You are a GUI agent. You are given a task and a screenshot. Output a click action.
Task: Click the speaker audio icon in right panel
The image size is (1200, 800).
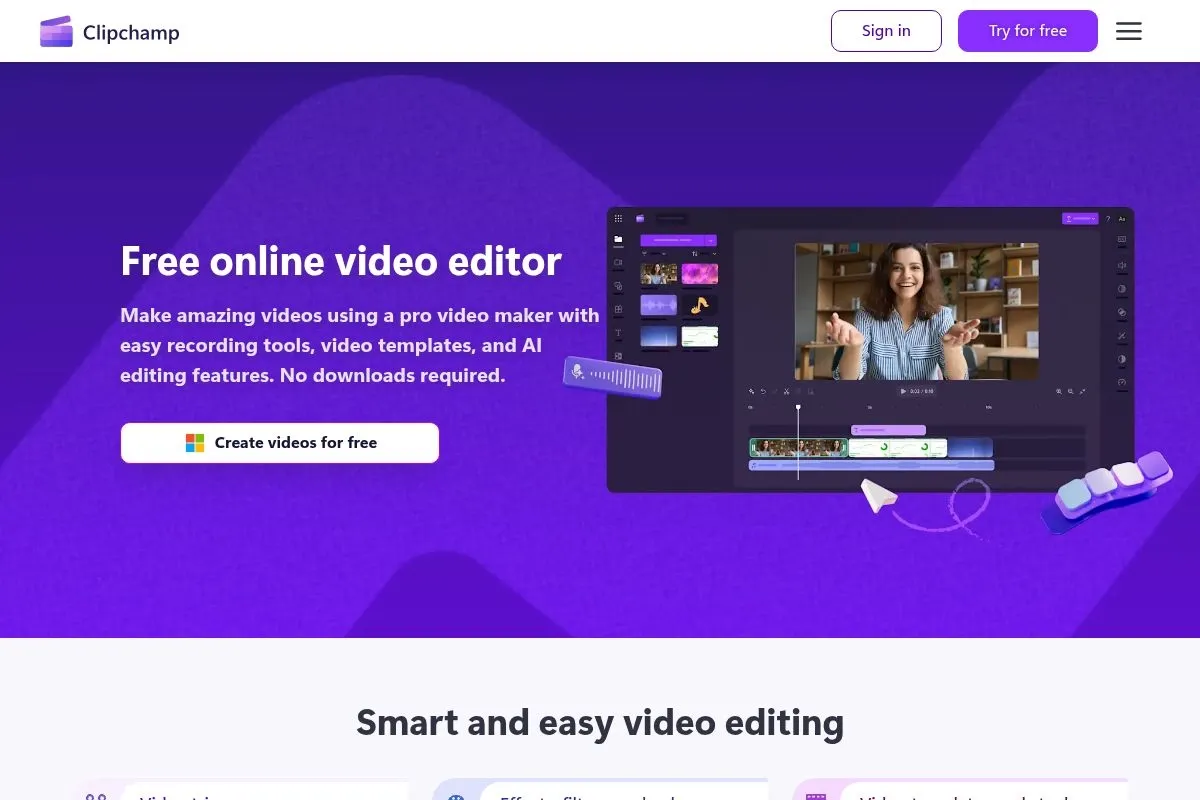click(1121, 265)
